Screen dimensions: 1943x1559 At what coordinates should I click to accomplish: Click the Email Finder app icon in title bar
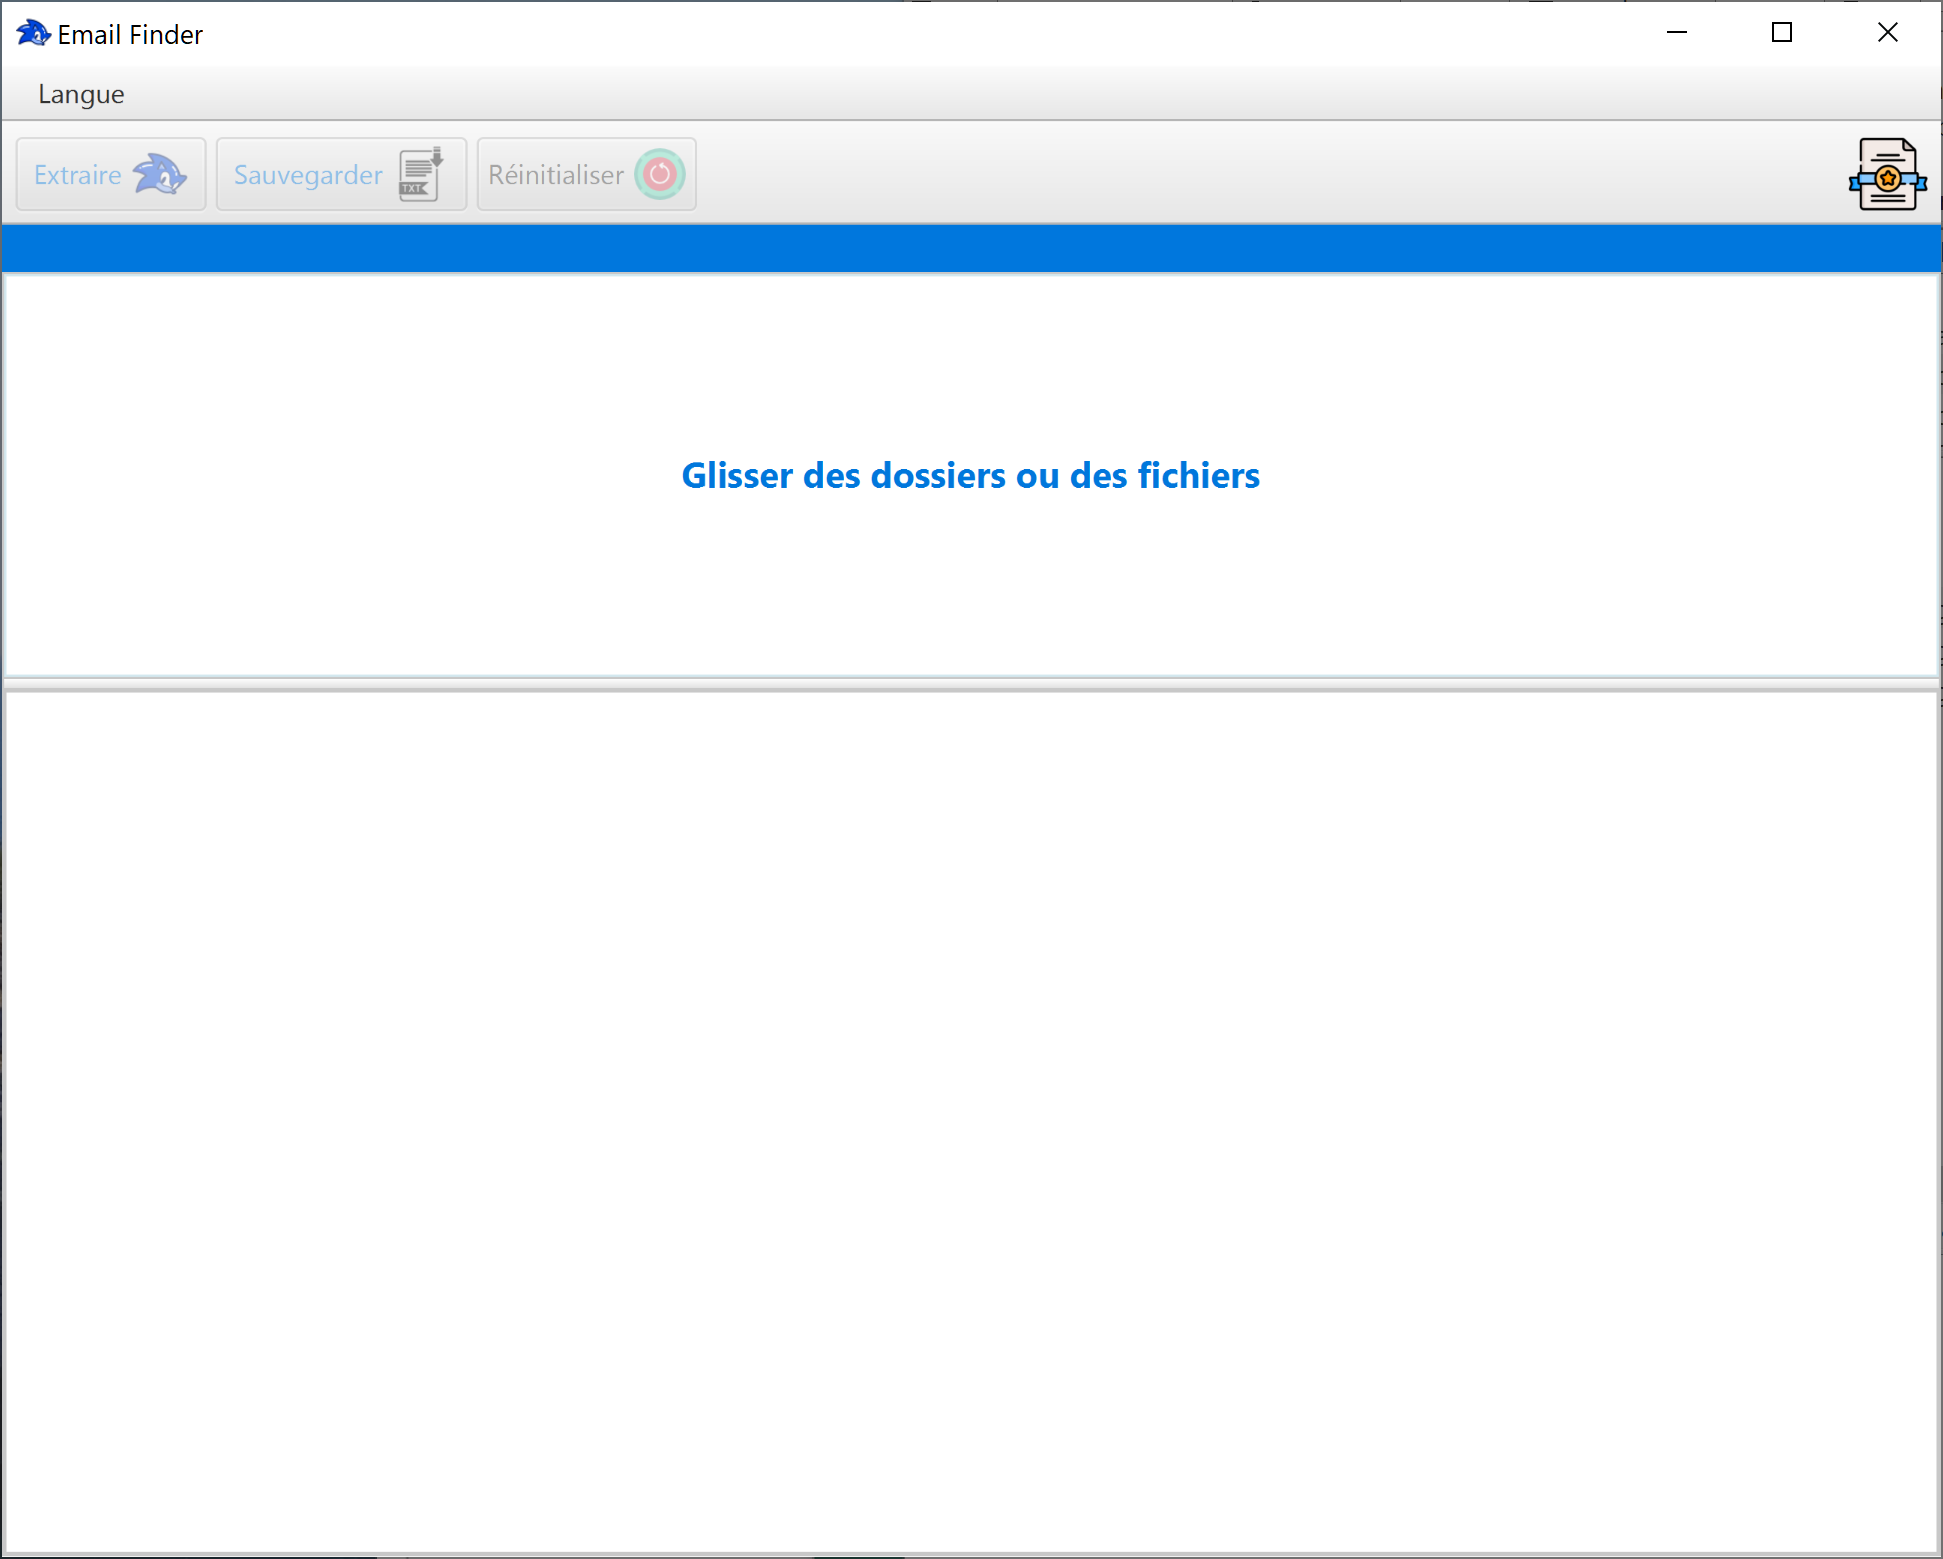point(33,33)
